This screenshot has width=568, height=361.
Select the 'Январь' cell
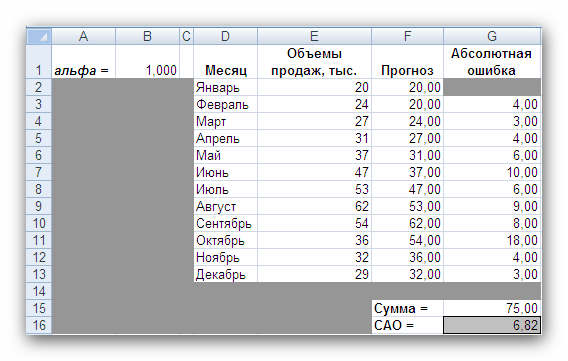tap(225, 87)
